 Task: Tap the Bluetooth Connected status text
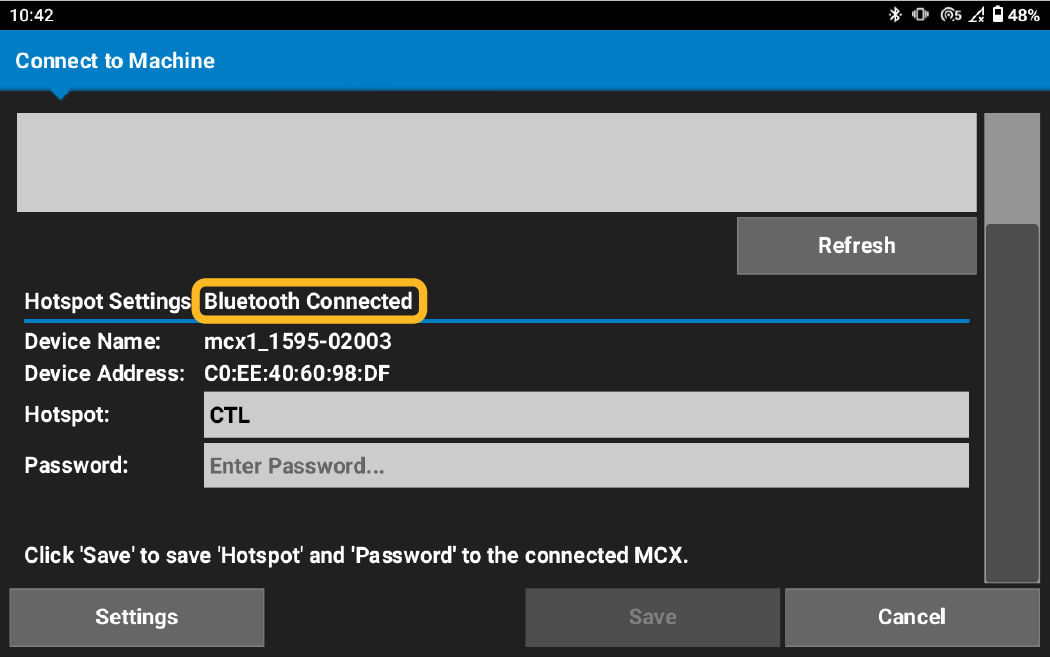tap(309, 301)
